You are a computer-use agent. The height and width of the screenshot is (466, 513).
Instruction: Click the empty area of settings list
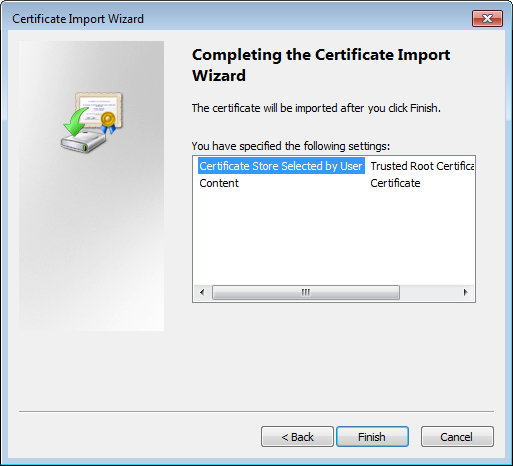tap(333, 237)
